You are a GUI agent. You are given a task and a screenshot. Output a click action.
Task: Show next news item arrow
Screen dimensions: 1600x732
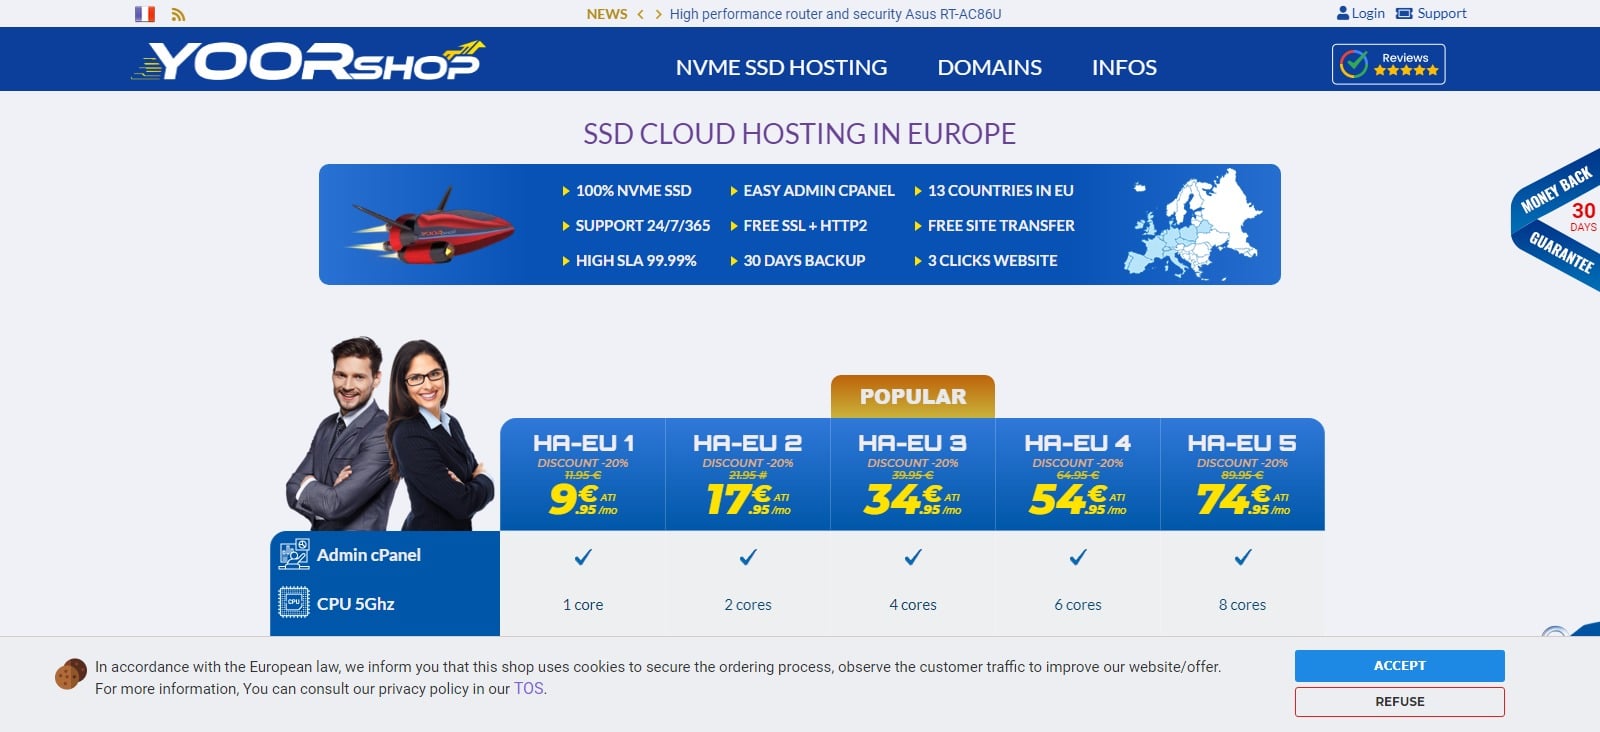pyautogui.click(x=658, y=14)
